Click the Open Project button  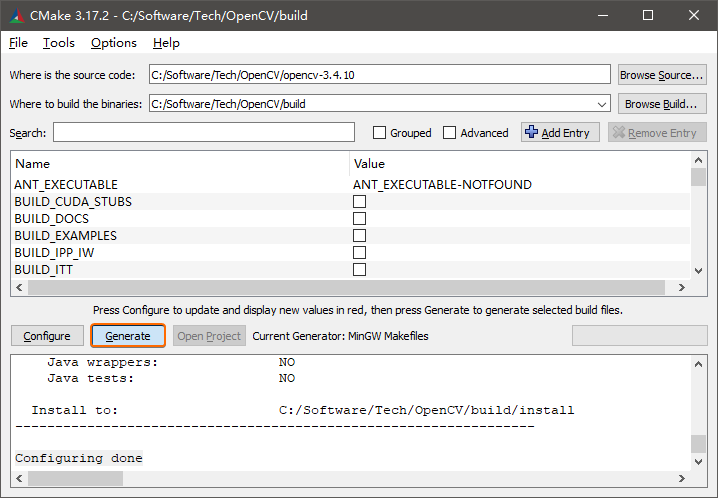coord(209,336)
